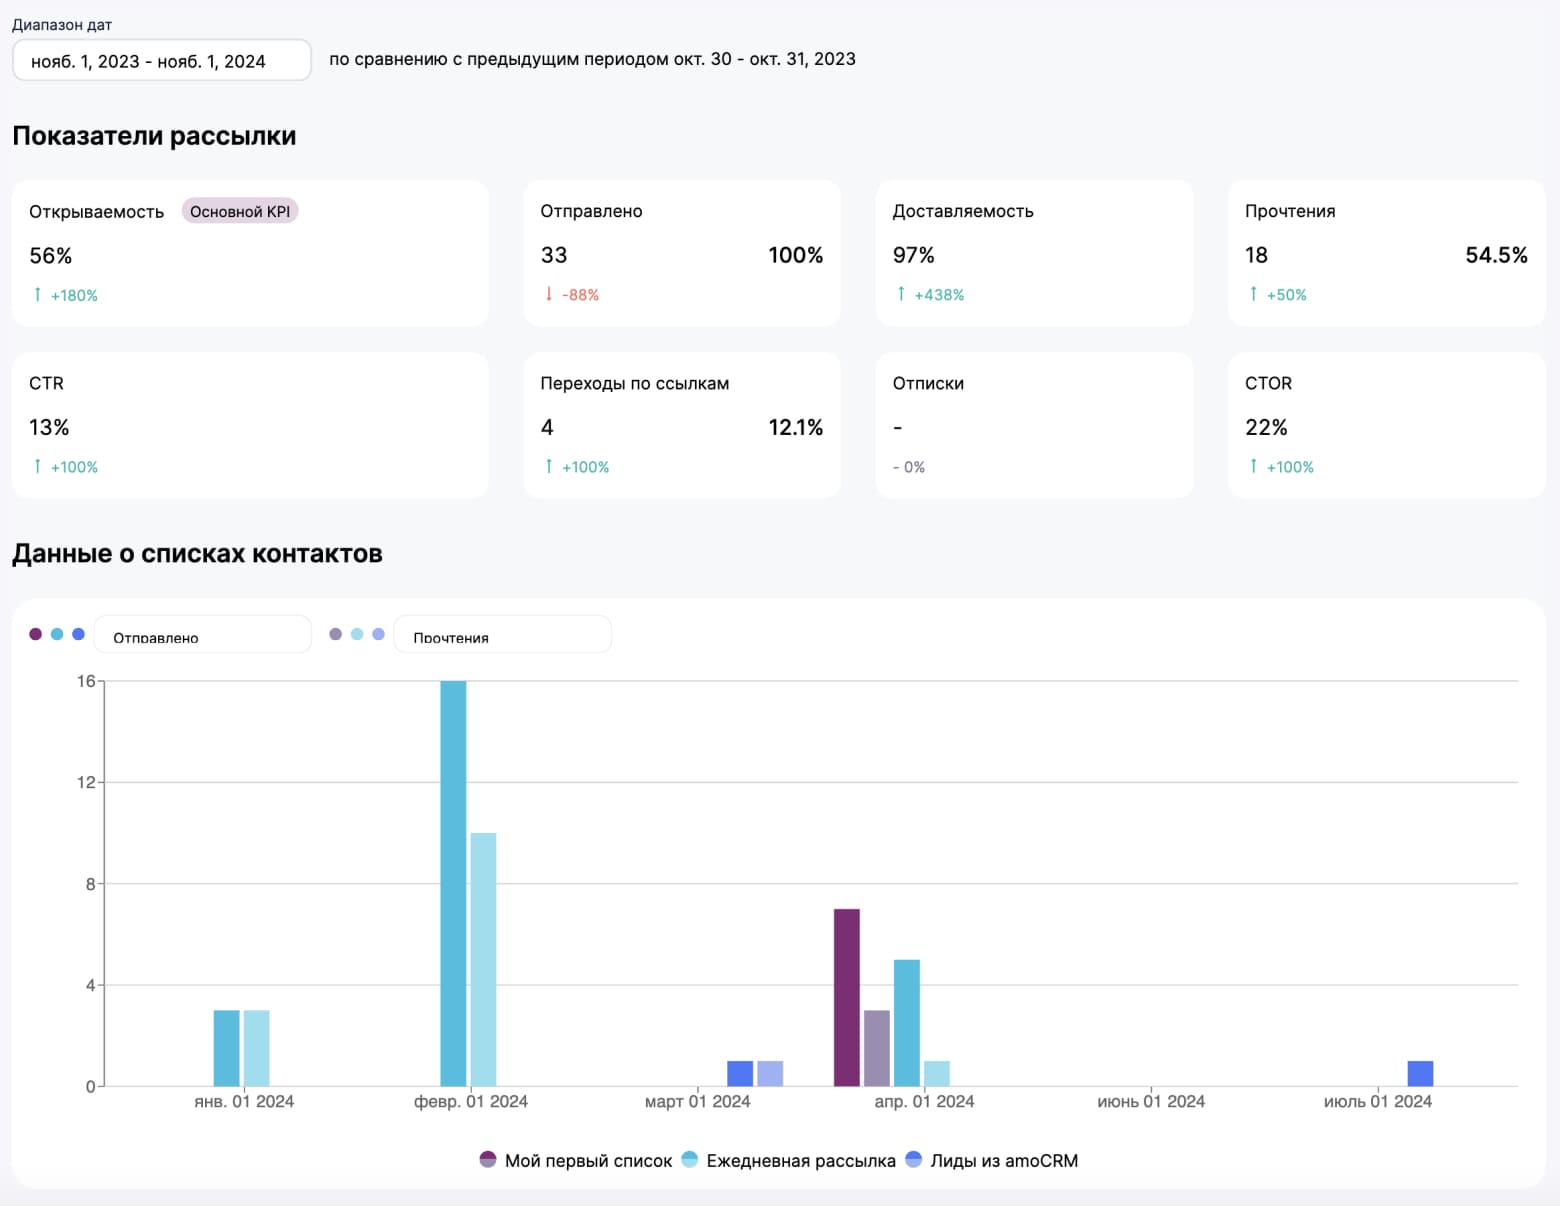Click the Отписки card title
This screenshot has height=1206, width=1560.
click(x=928, y=383)
